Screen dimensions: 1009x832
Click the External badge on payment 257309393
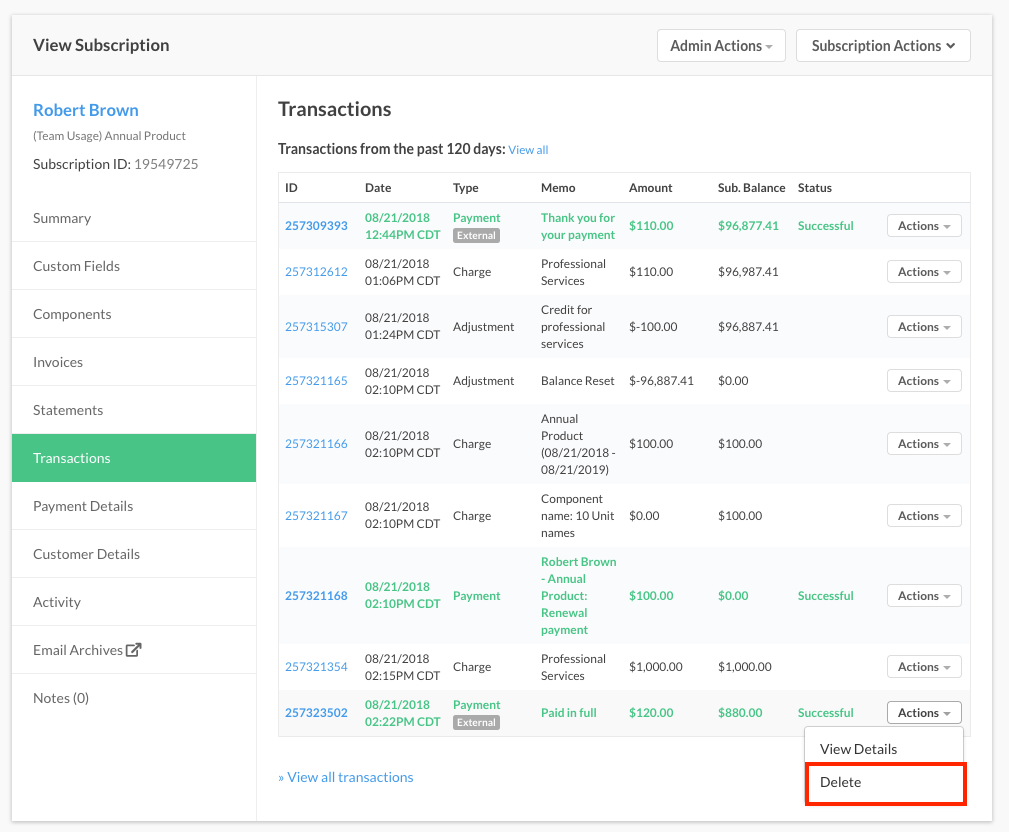(476, 236)
